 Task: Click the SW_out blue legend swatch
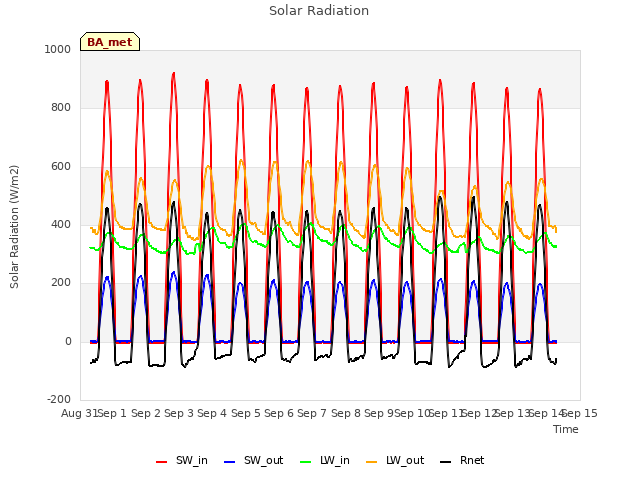coord(230,462)
